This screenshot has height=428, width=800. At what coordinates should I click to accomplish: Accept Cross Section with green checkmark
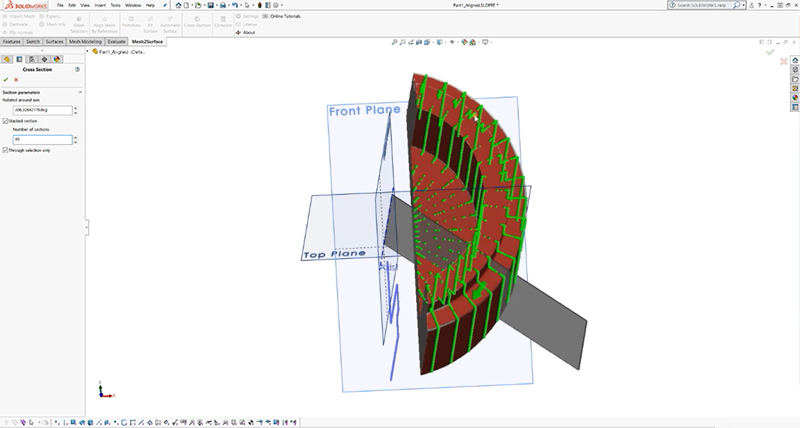6,80
